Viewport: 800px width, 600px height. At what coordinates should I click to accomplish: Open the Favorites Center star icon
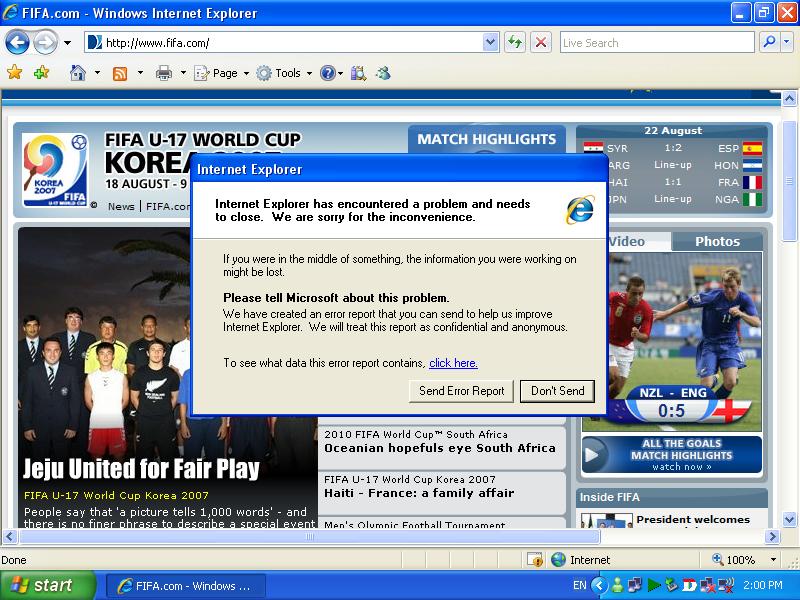15,72
